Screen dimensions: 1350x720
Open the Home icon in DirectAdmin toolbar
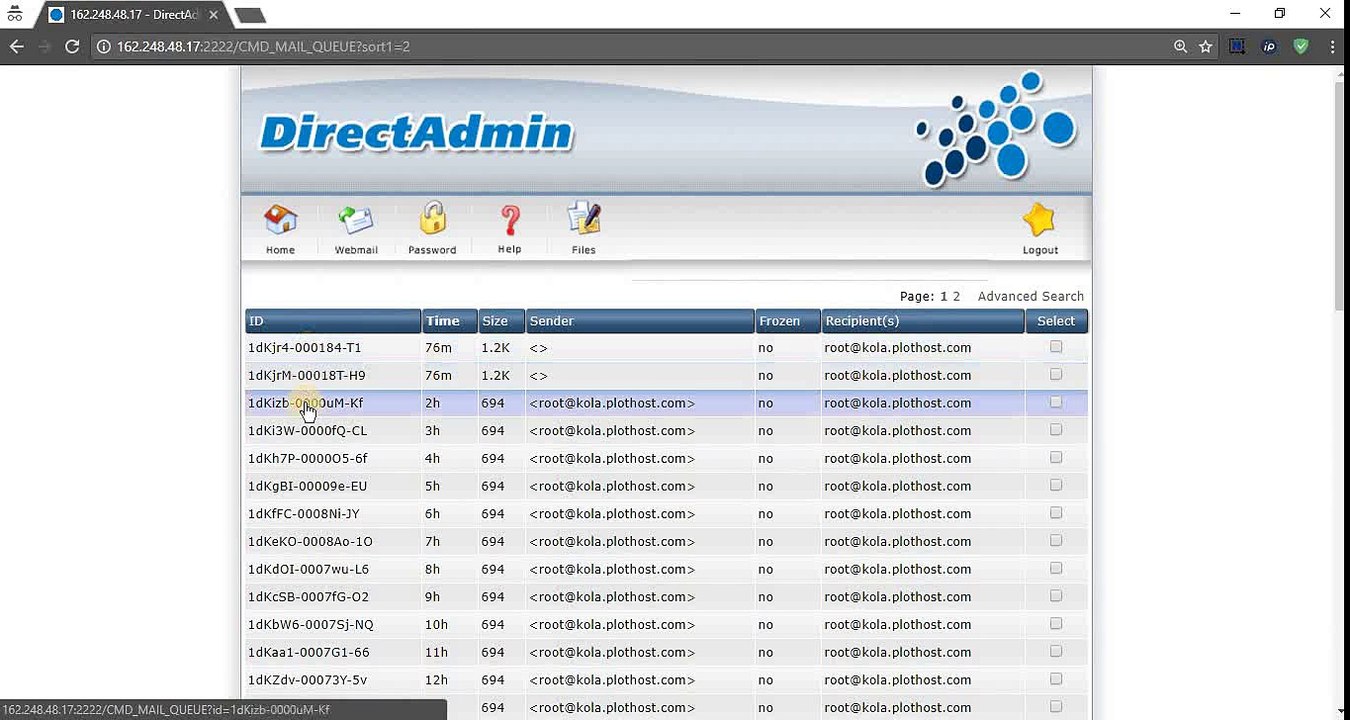tap(280, 219)
